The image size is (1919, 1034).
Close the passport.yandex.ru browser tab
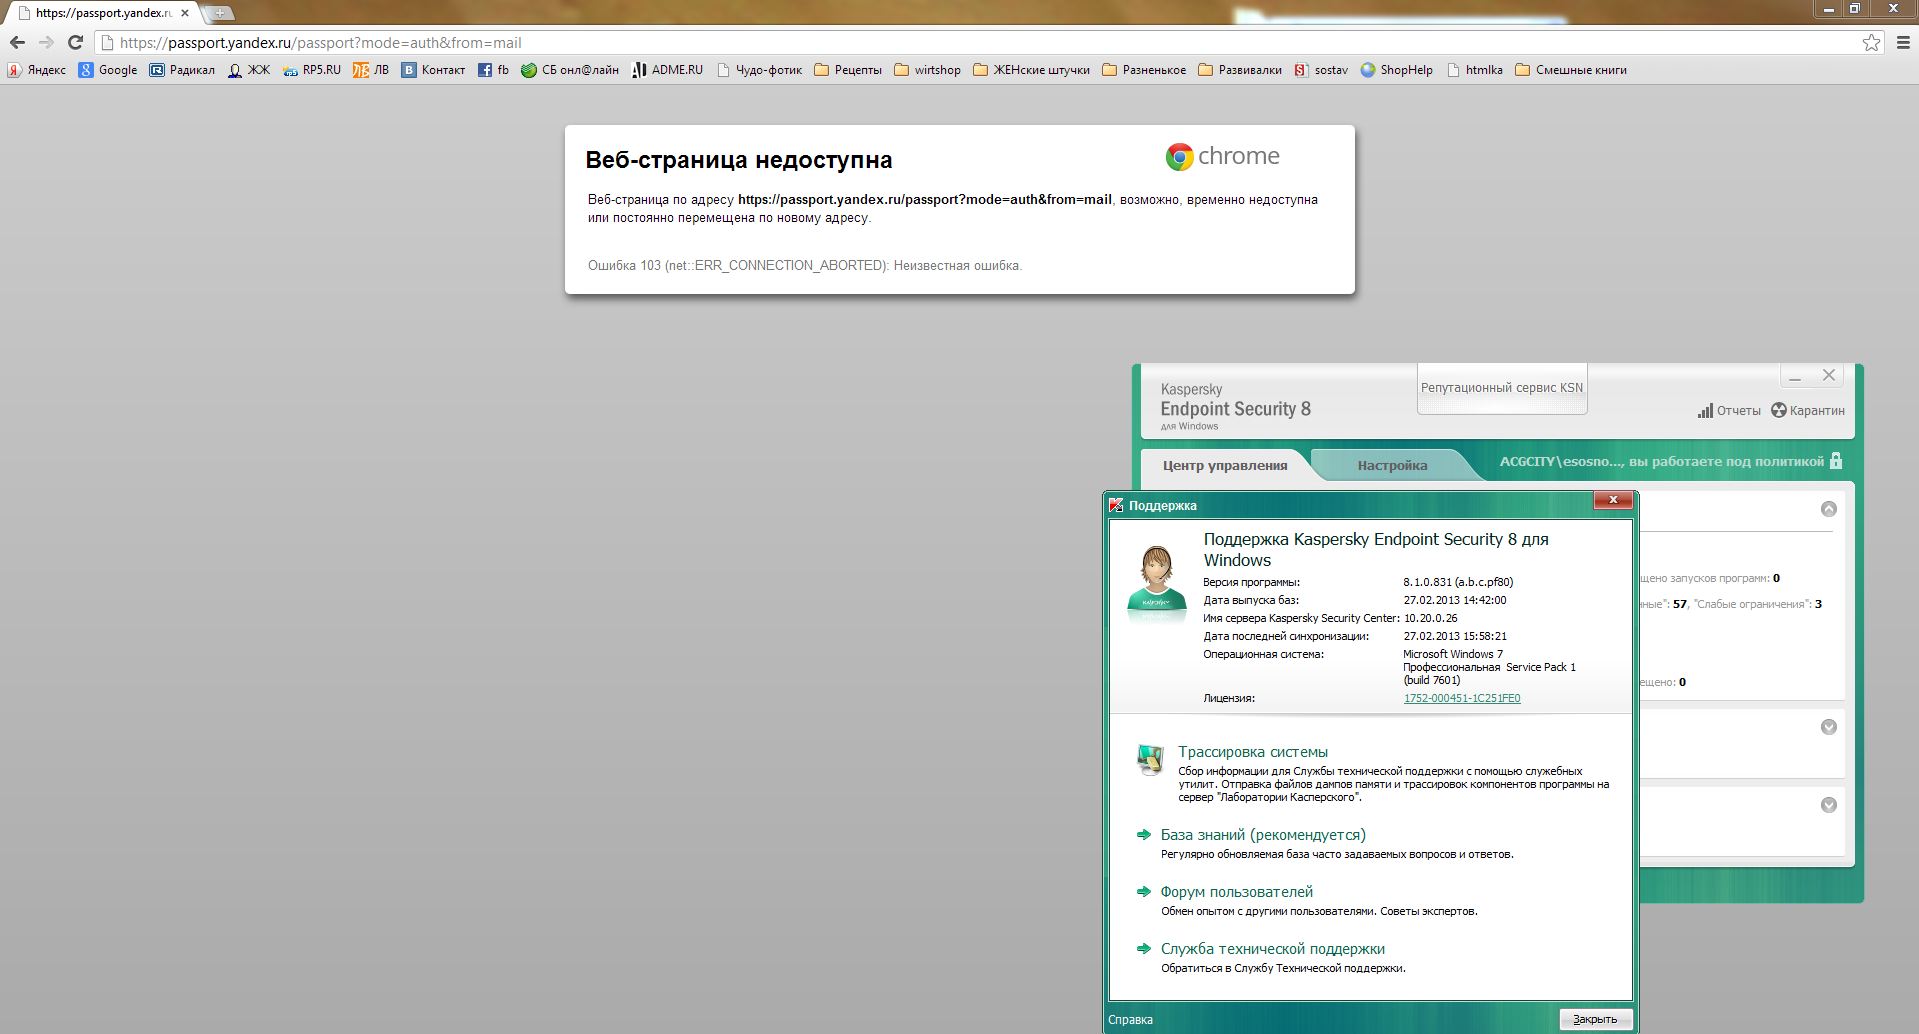[x=184, y=13]
